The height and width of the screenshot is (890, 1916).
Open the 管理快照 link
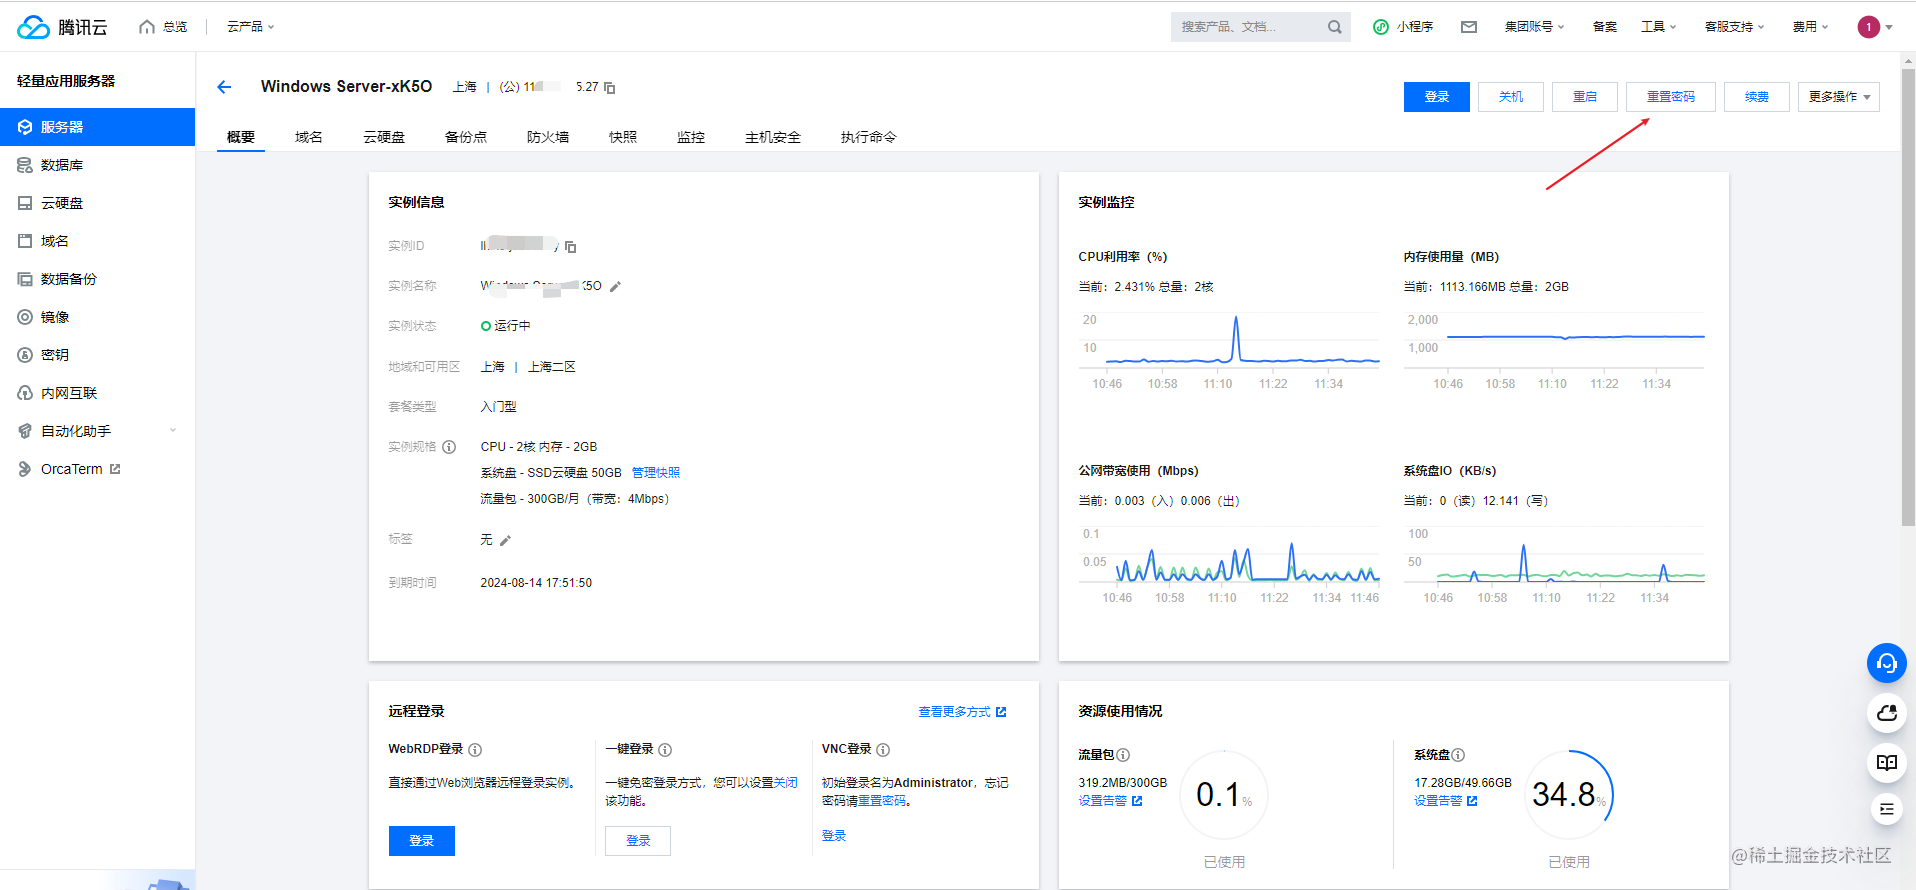[656, 473]
